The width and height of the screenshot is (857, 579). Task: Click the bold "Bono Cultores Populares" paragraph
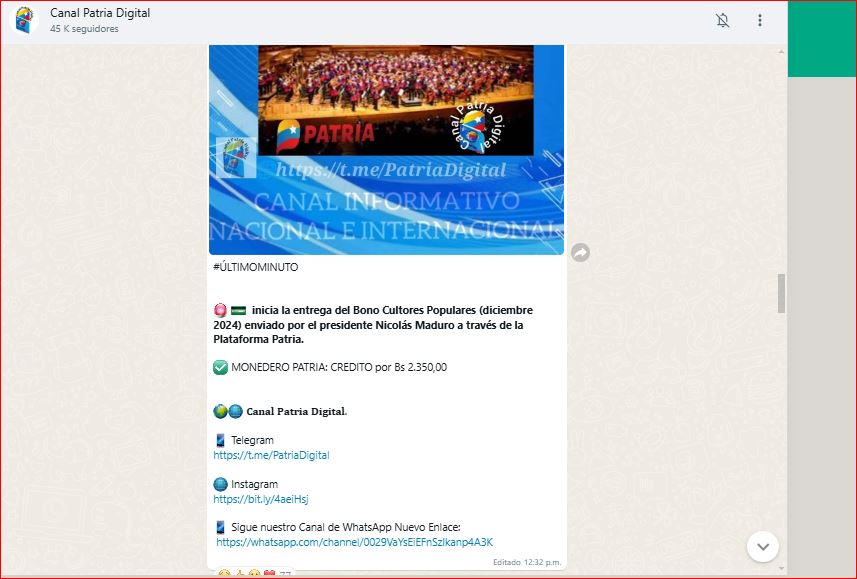tap(373, 324)
